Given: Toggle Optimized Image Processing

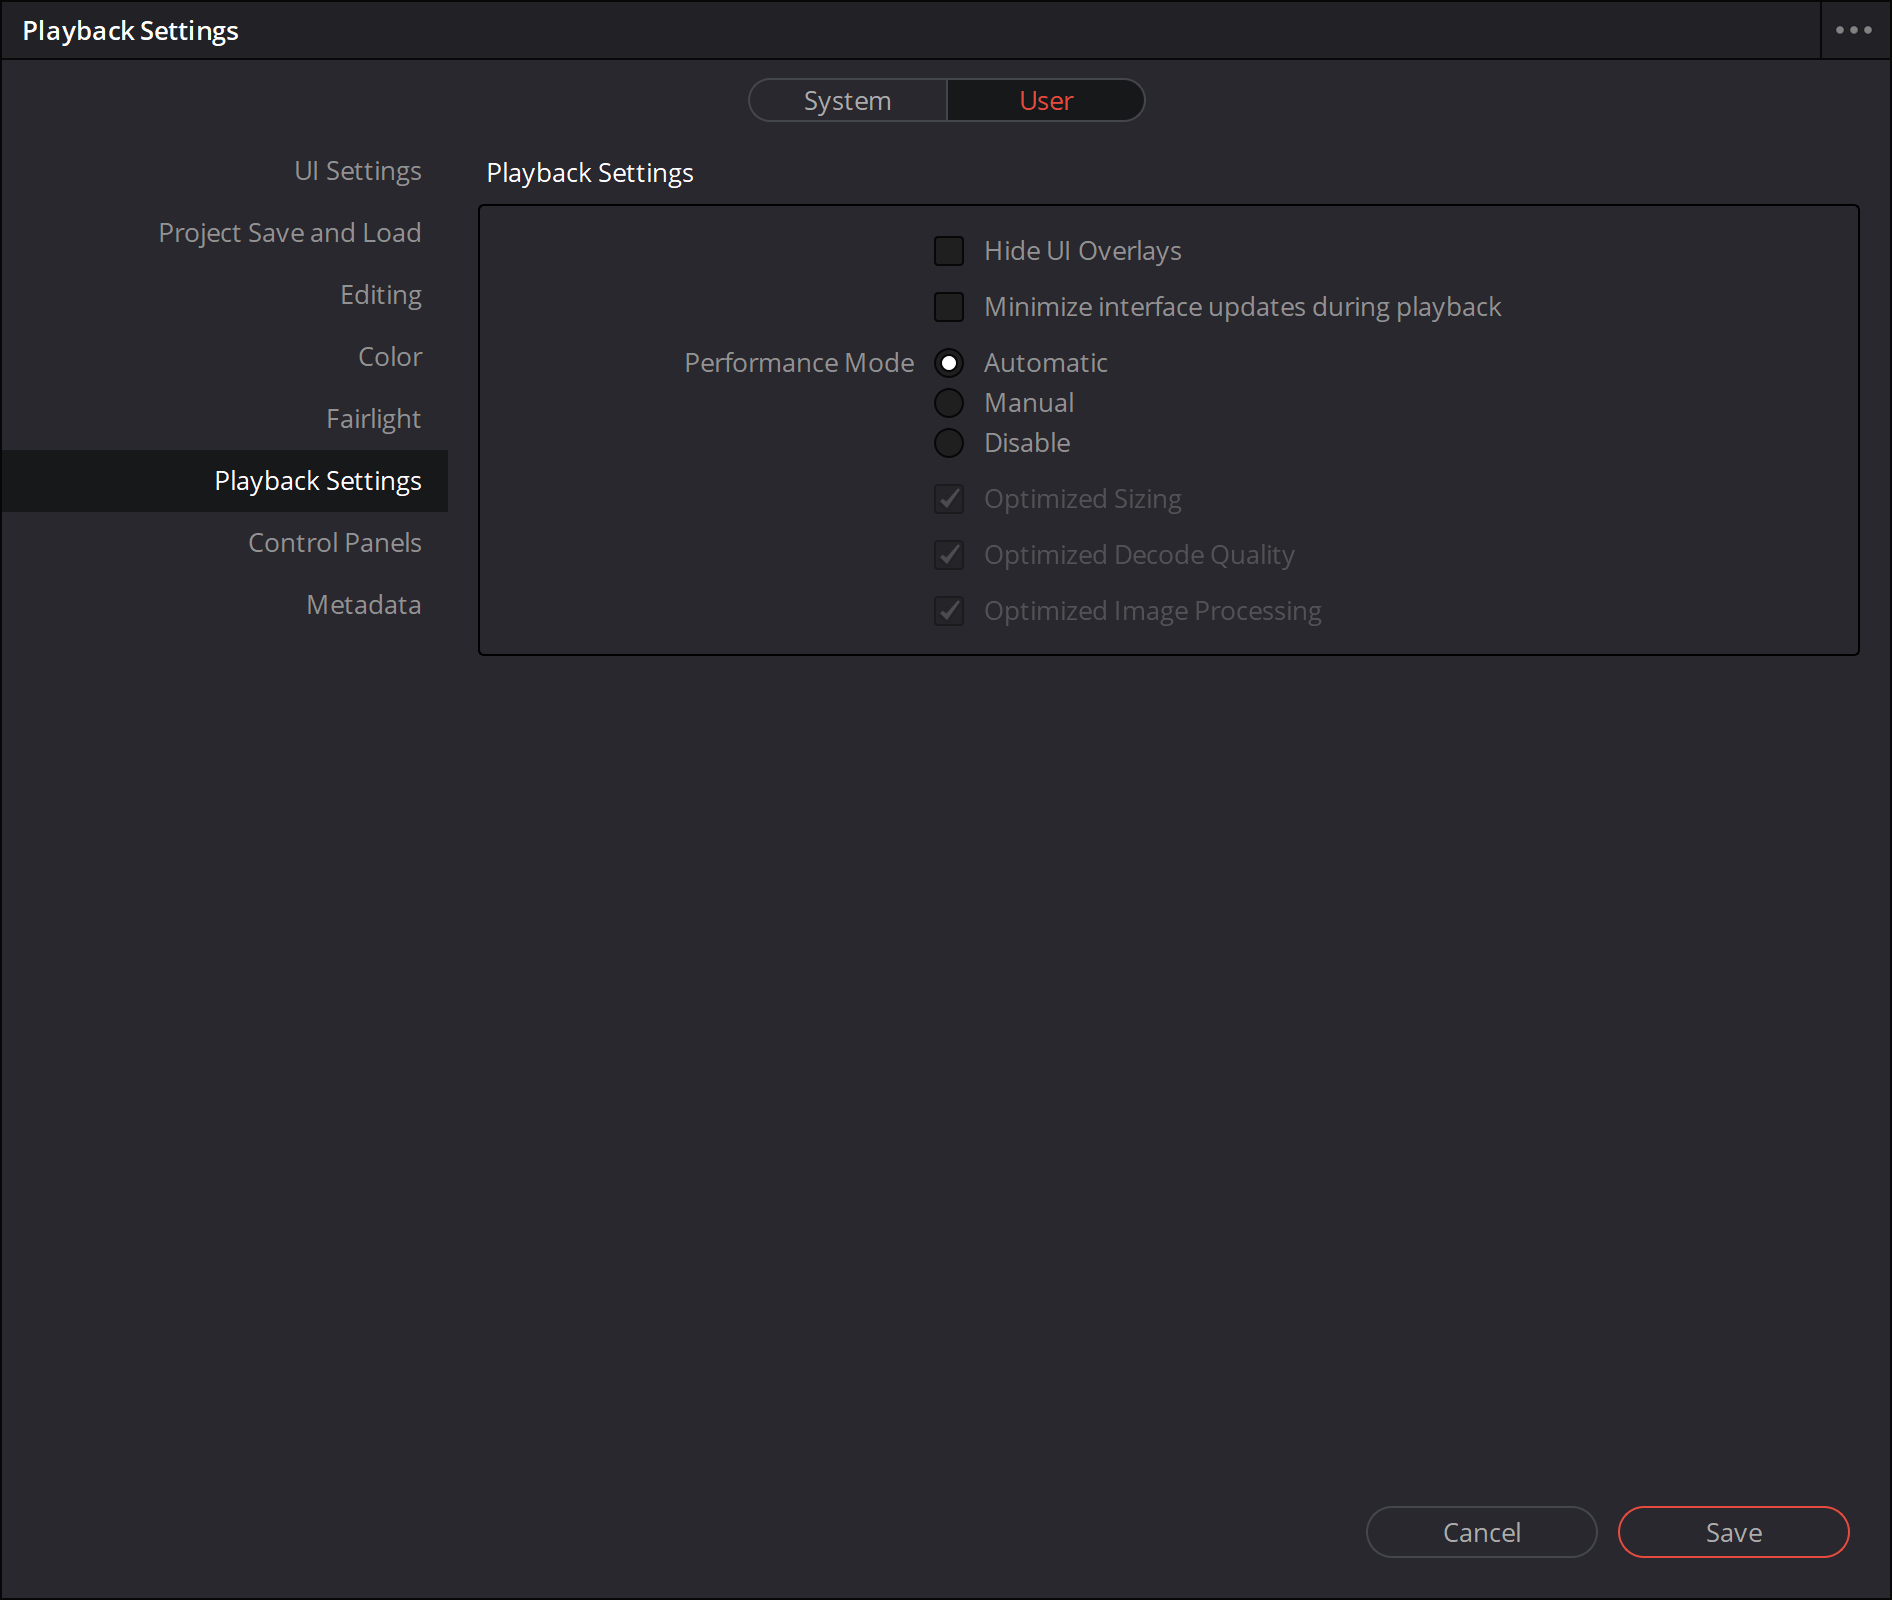Looking at the screenshot, I should 949,611.
